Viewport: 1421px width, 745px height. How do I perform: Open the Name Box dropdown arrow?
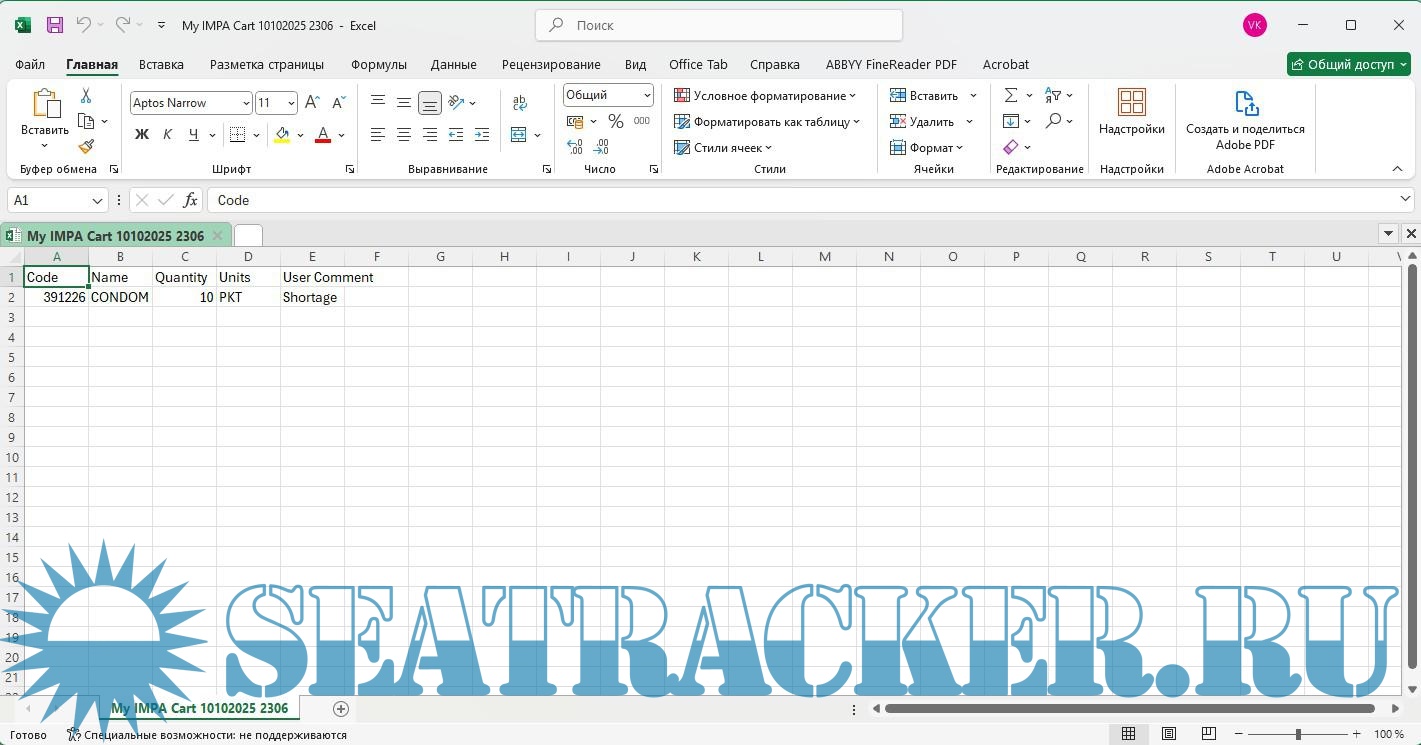point(97,201)
